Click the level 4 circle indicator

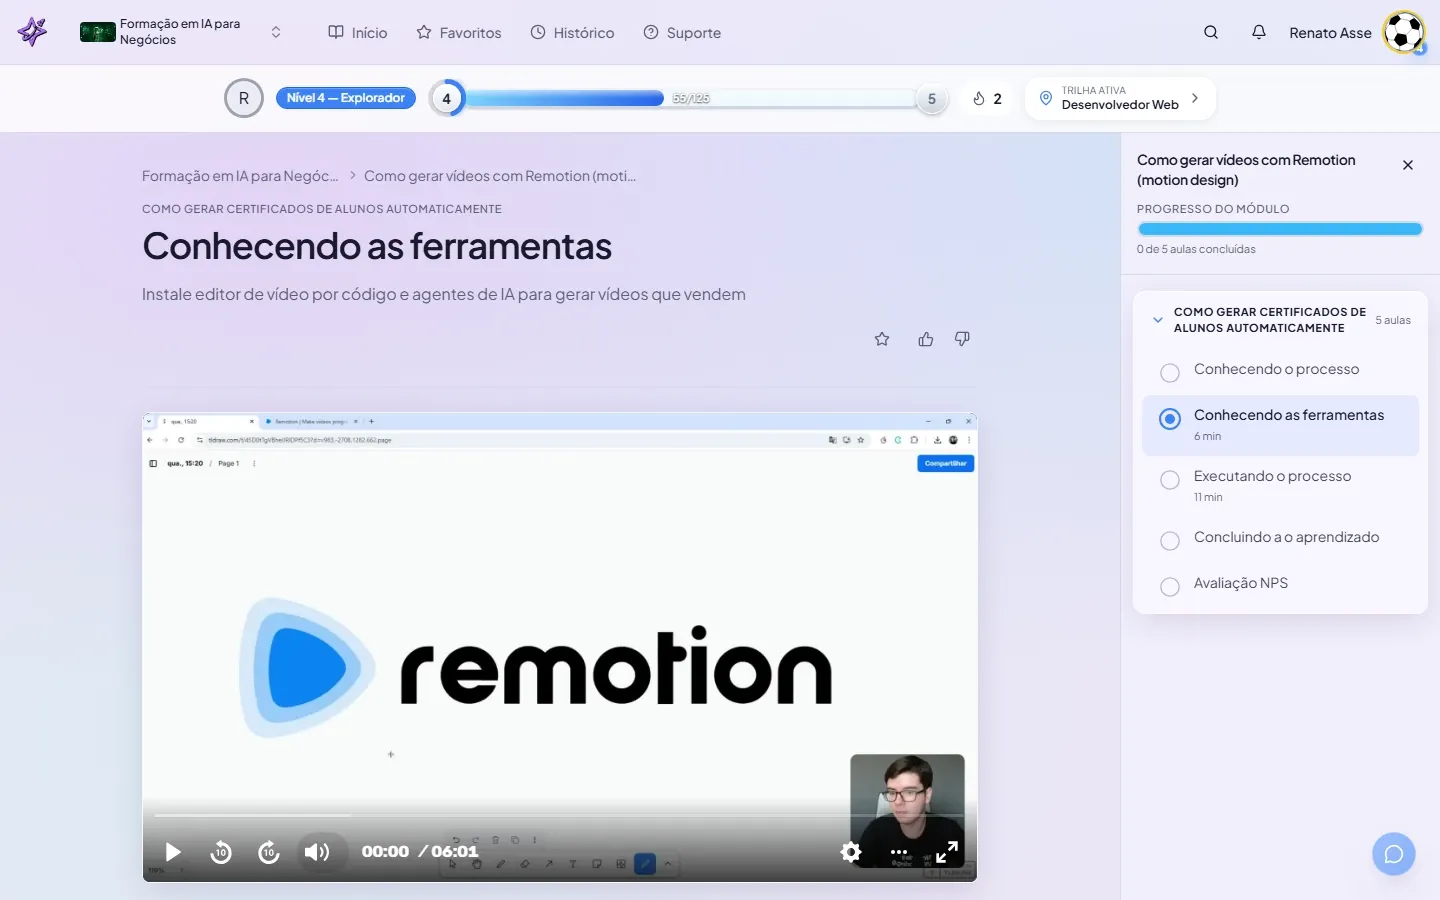click(x=447, y=98)
